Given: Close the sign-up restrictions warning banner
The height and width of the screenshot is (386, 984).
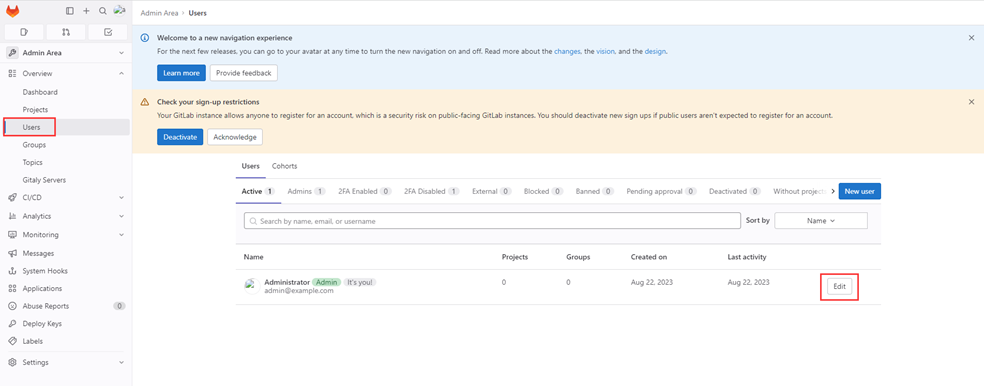Looking at the screenshot, I should (x=971, y=102).
